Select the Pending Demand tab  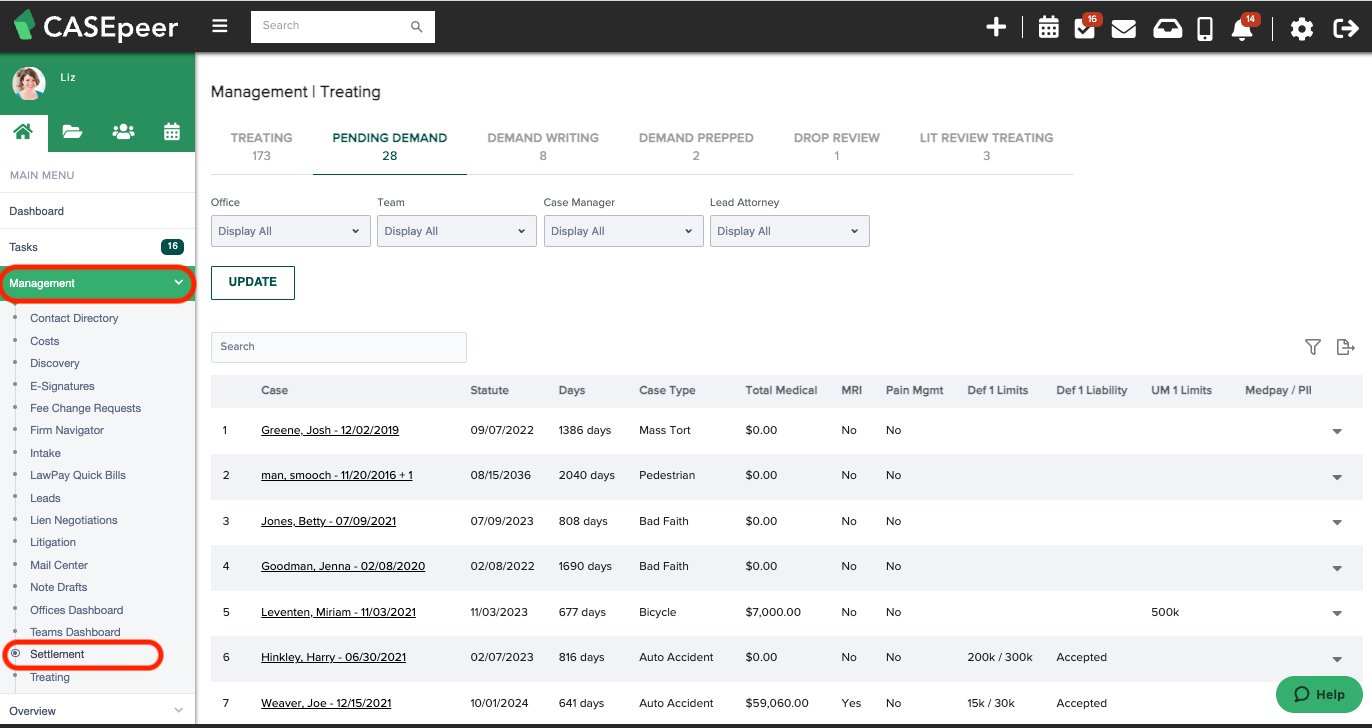tap(390, 146)
